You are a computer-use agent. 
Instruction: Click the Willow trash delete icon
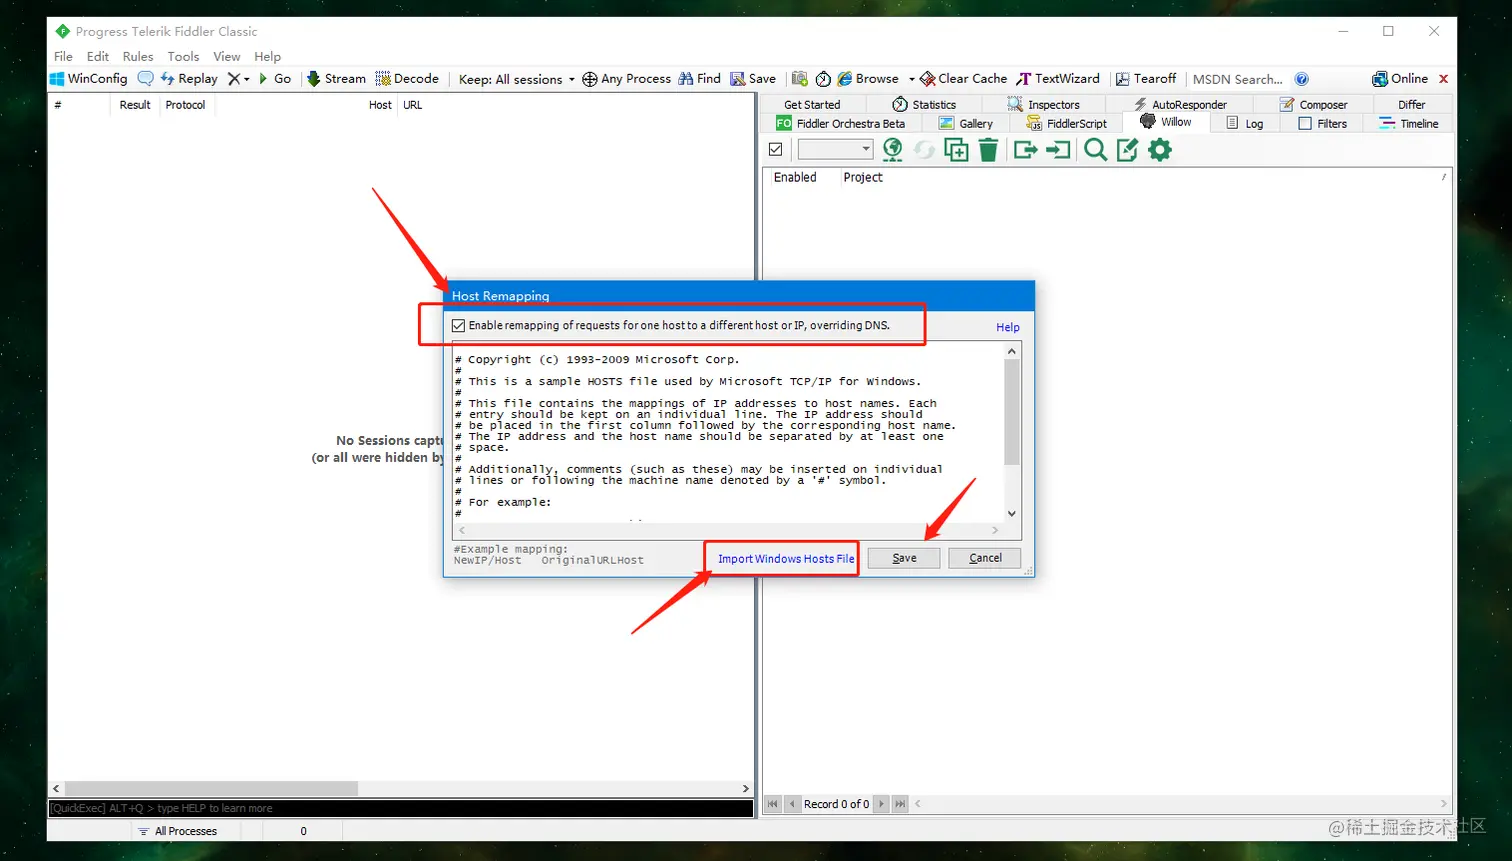(x=988, y=149)
